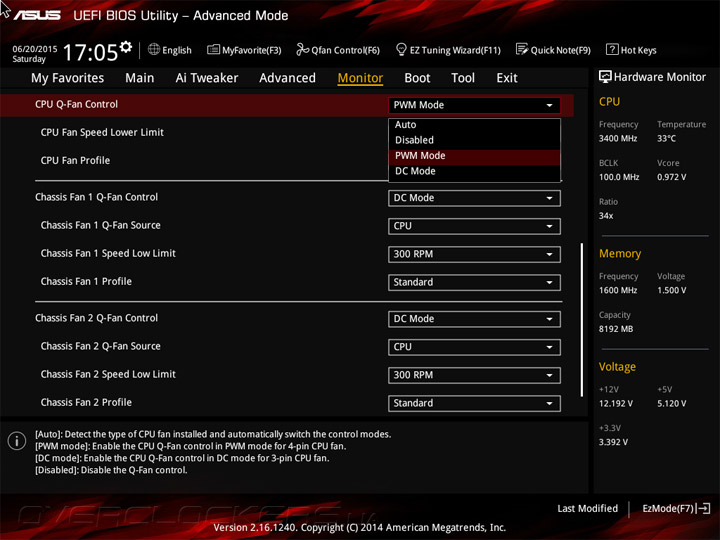
Task: Click the EZ Tuning Wizard bulb icon
Action: click(401, 49)
